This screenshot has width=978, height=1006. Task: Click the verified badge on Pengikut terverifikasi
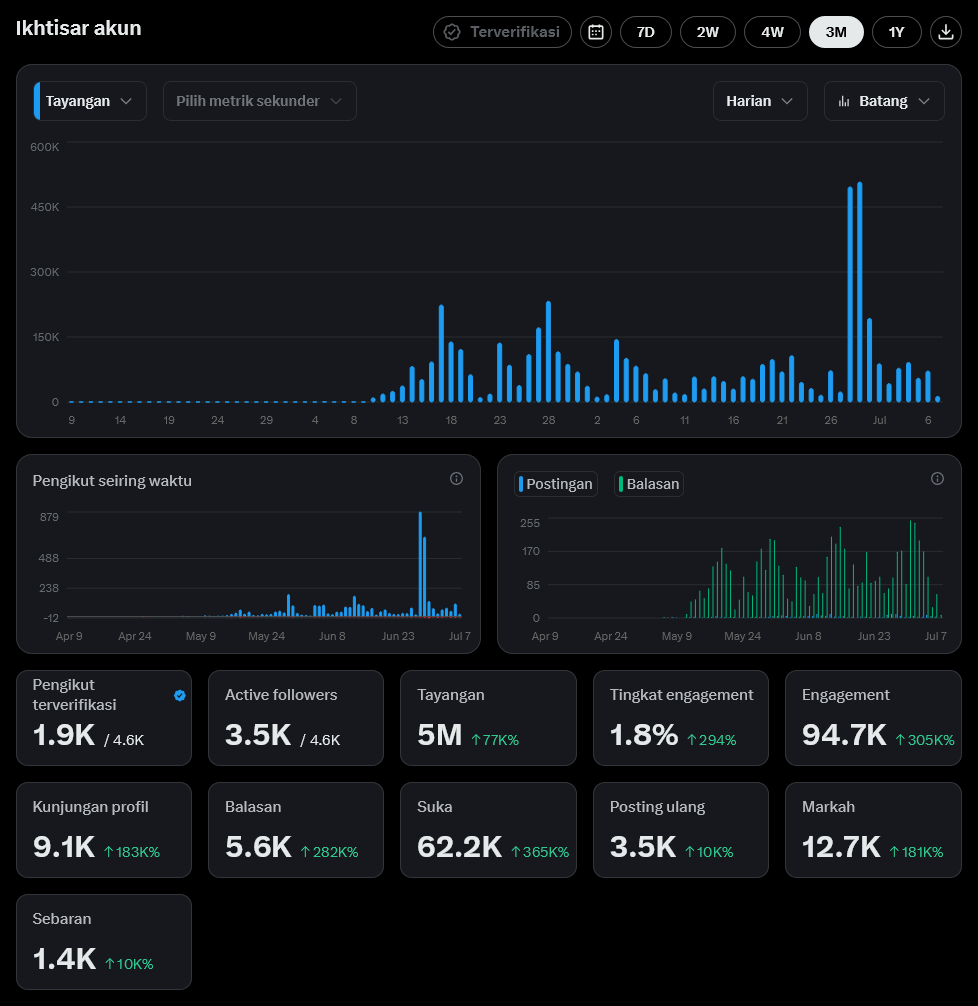pos(180,695)
